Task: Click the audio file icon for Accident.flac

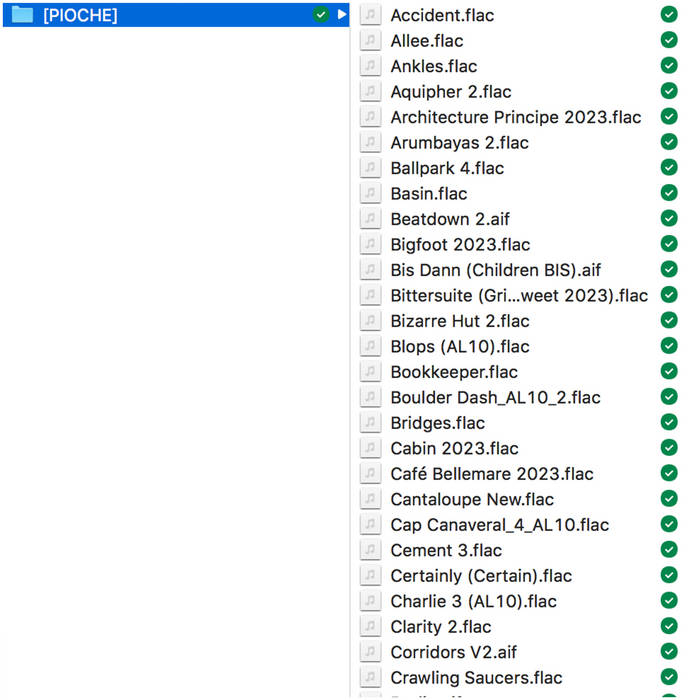Action: pos(371,15)
